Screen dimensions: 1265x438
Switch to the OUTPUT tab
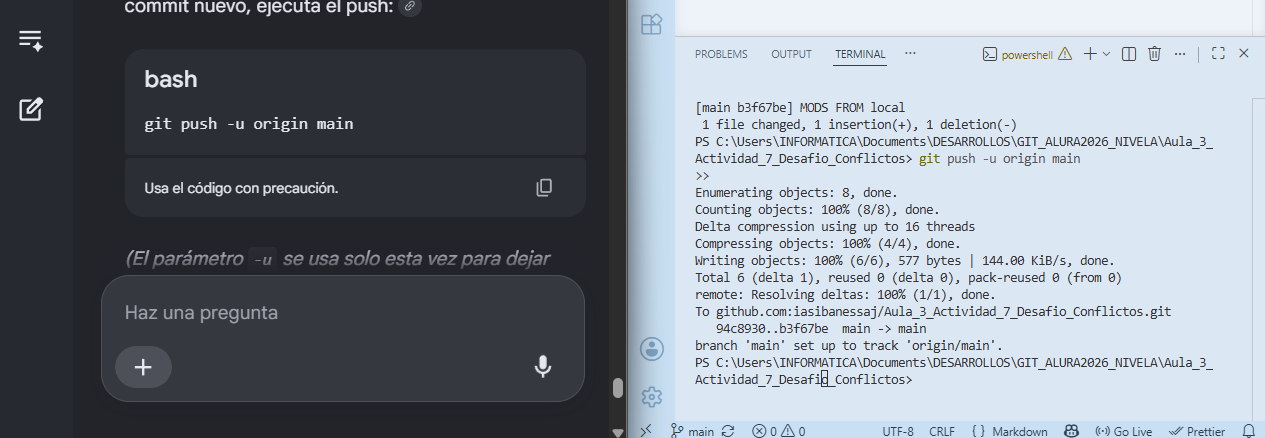(791, 54)
